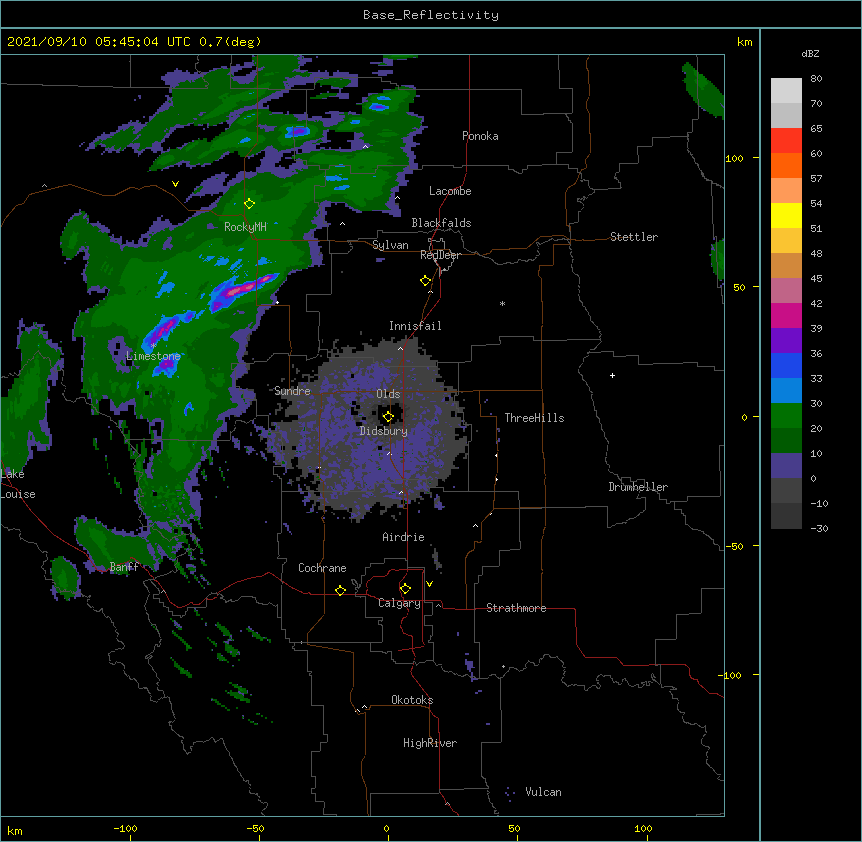Pick the red 65 dBZ legend swatch

point(786,140)
